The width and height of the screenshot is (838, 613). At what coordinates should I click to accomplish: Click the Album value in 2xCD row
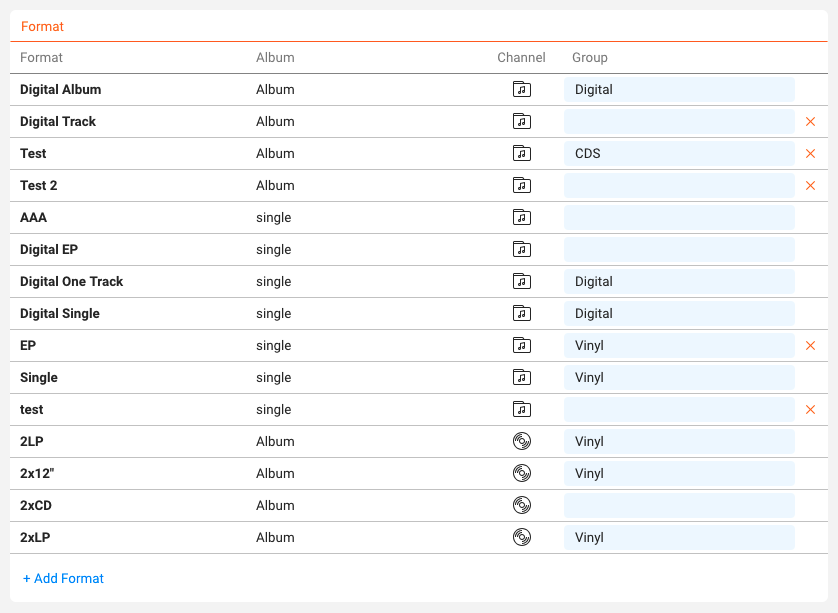[275, 506]
